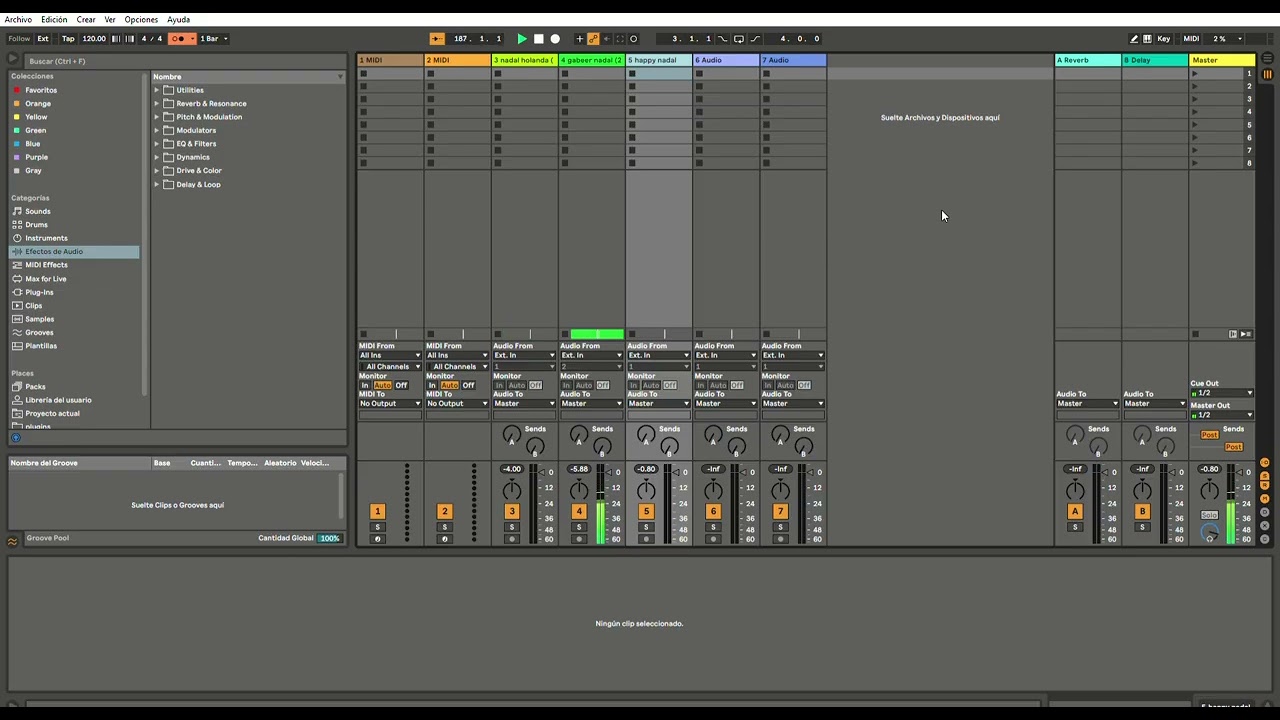
Task: Expand the Delay & Loop folder
Action: (157, 185)
